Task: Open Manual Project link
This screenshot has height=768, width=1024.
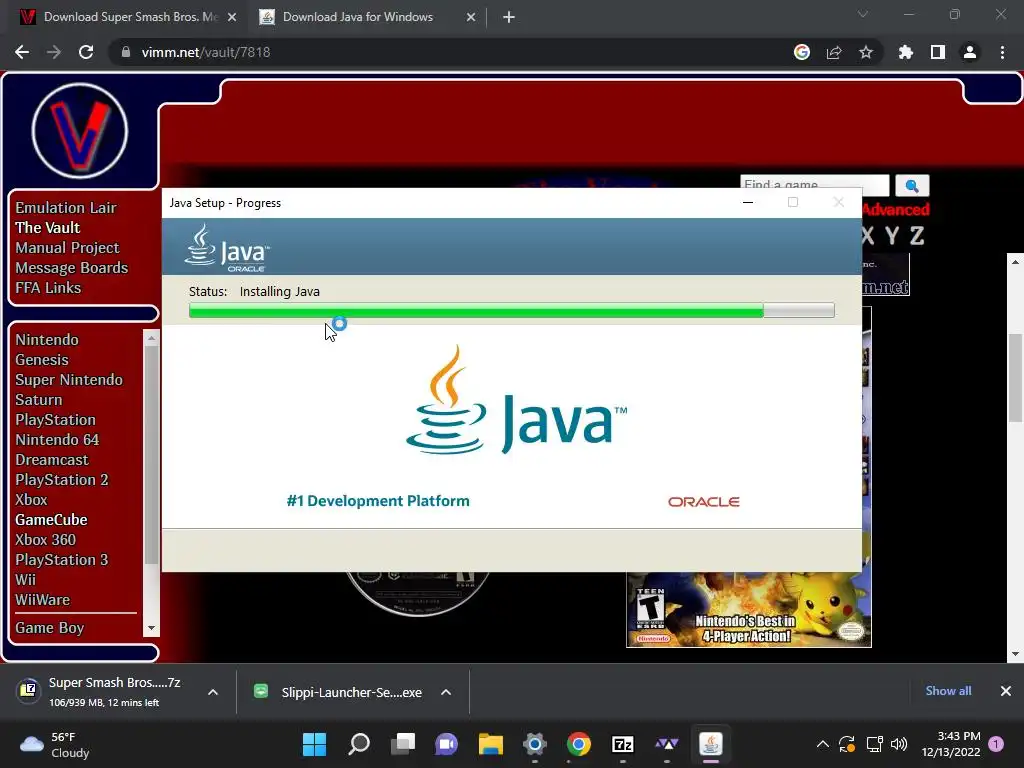Action: 67,248
